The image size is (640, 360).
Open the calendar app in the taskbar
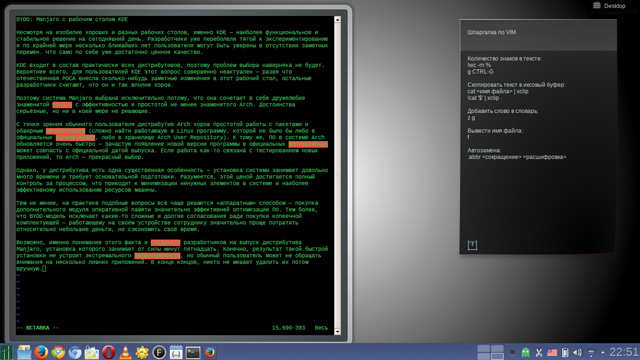click(x=176, y=352)
